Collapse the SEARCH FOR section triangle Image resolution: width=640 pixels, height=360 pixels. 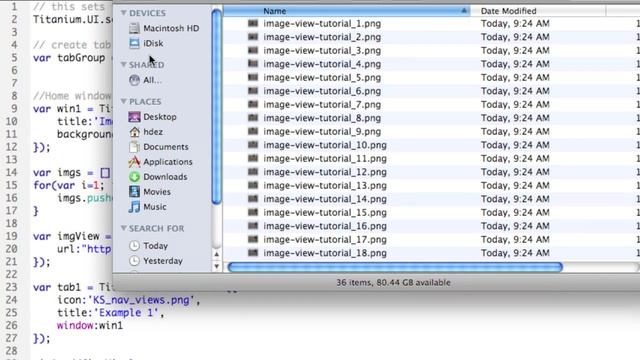tap(123, 228)
